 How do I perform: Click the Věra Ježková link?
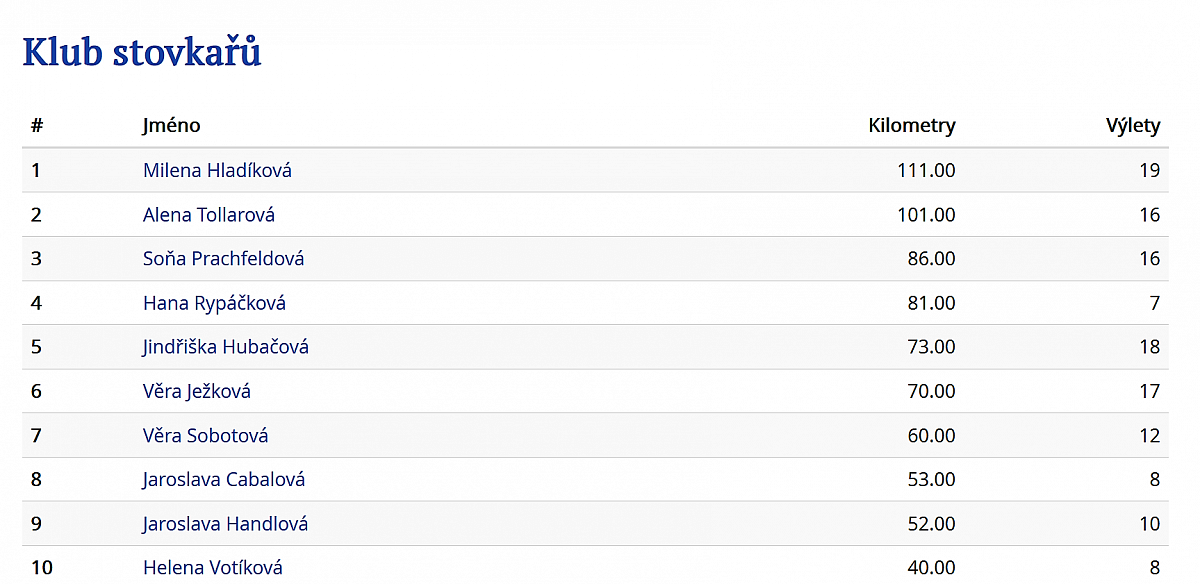[196, 391]
